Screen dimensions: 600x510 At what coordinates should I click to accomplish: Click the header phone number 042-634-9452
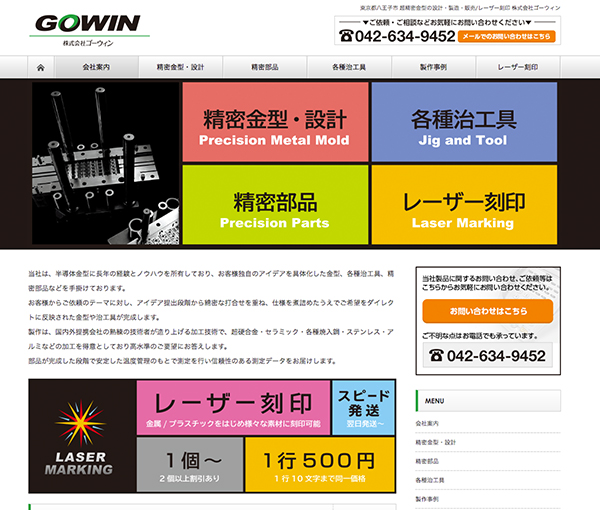tap(397, 36)
